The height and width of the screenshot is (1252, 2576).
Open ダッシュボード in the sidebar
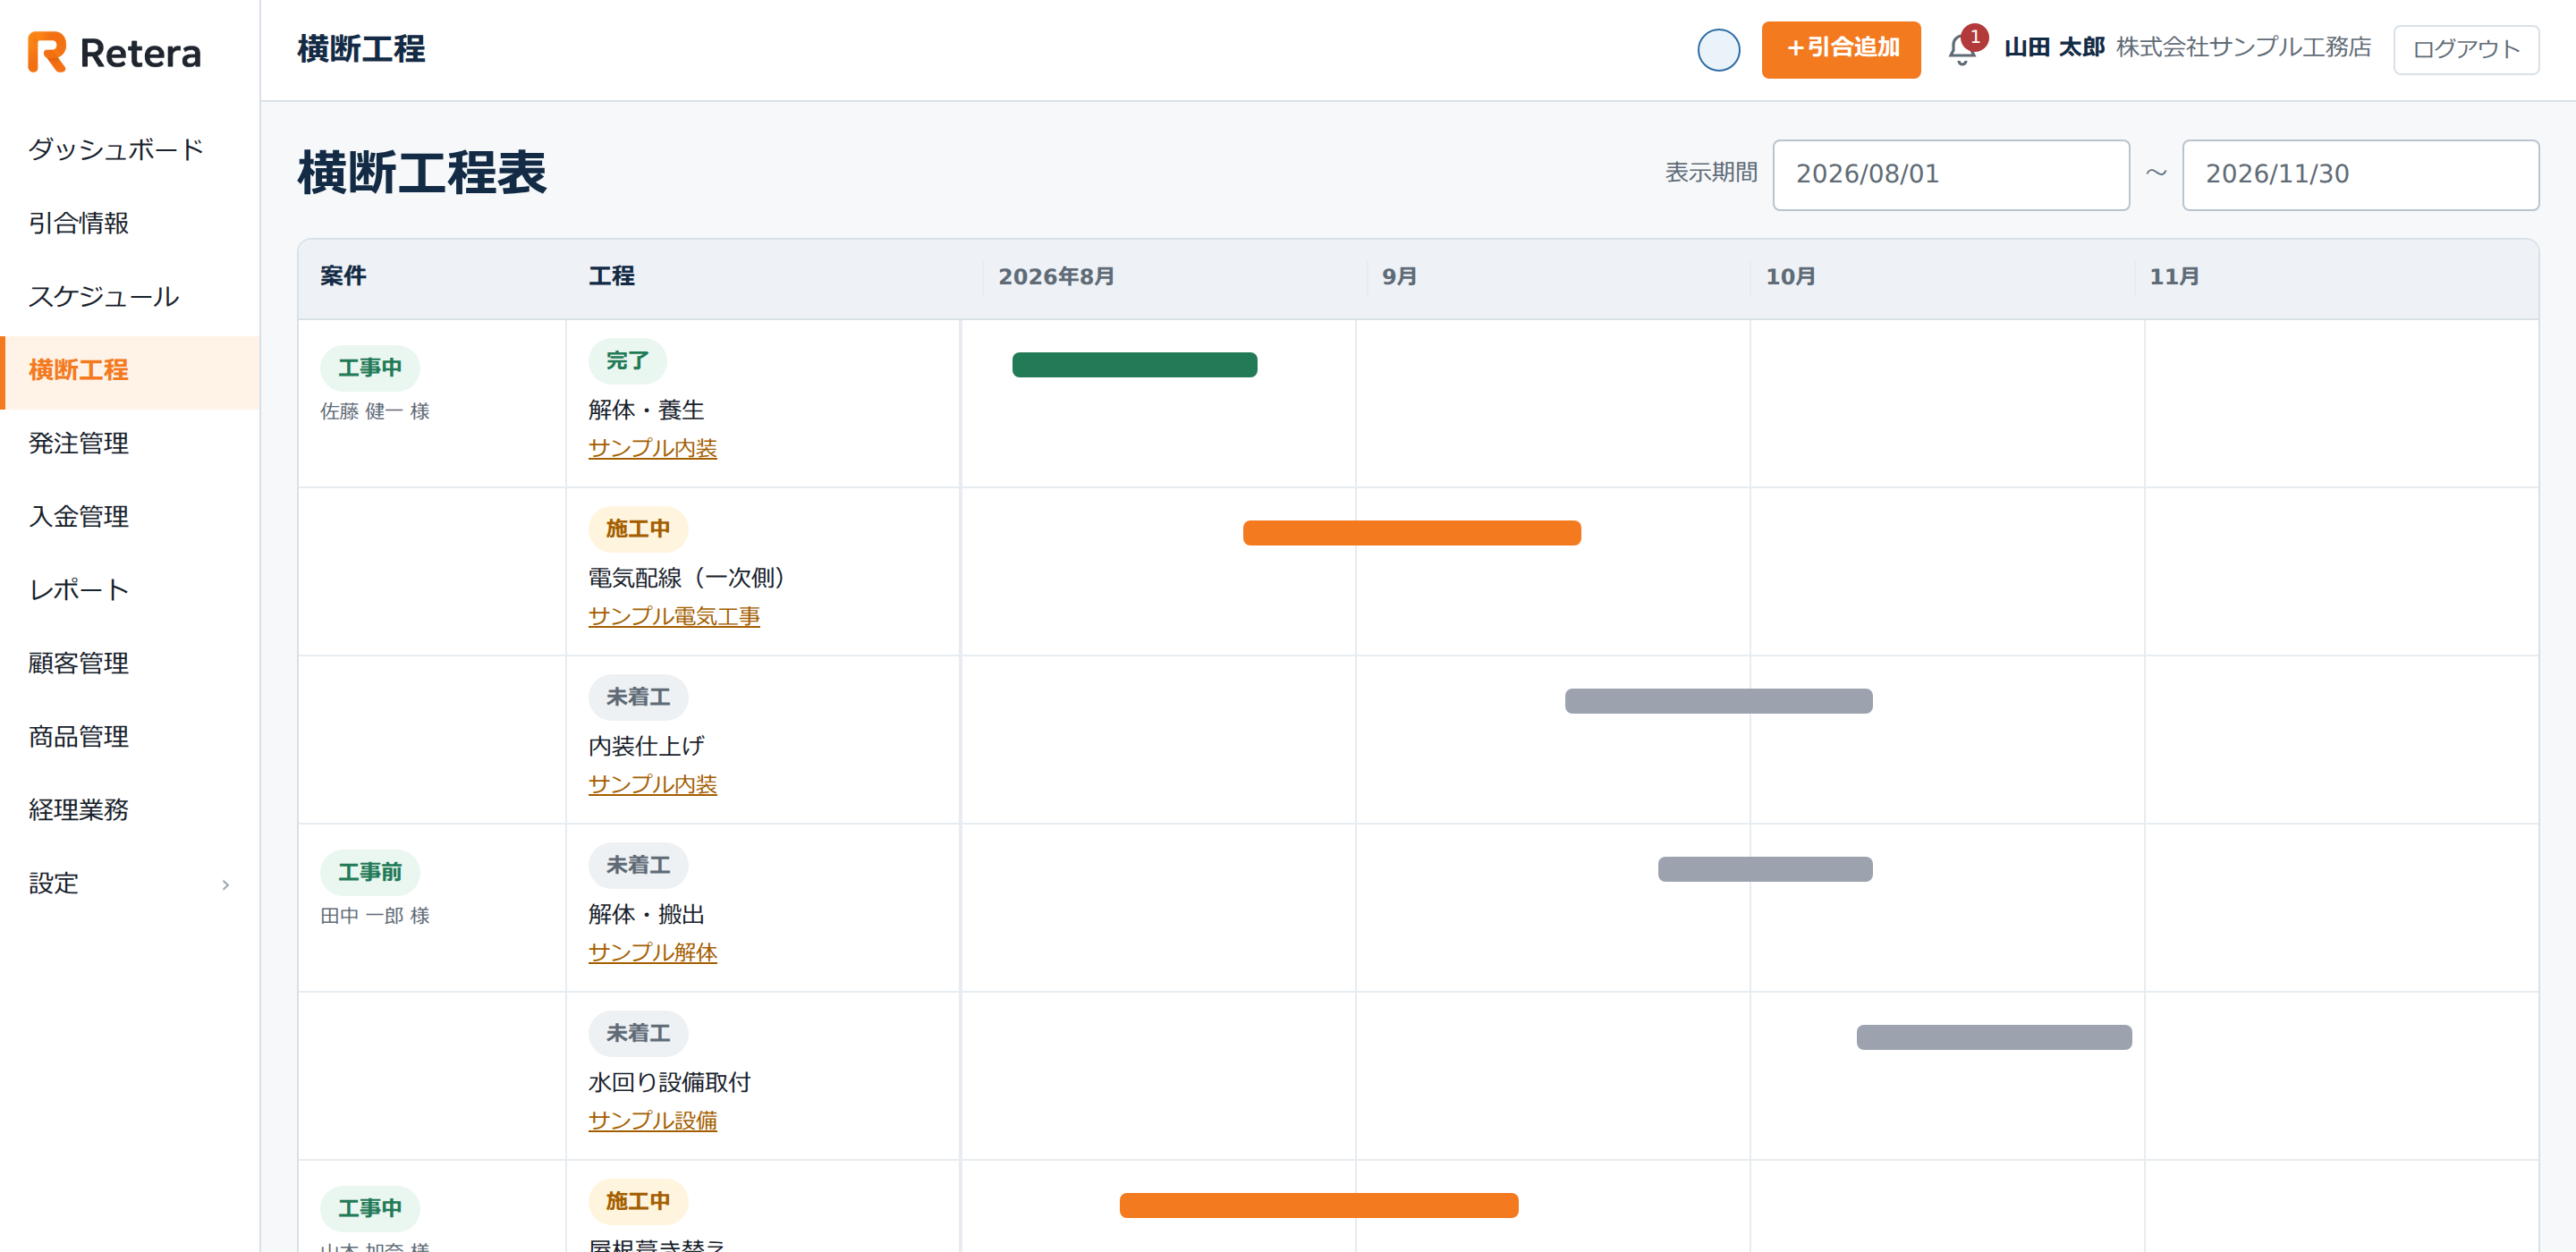pos(130,149)
